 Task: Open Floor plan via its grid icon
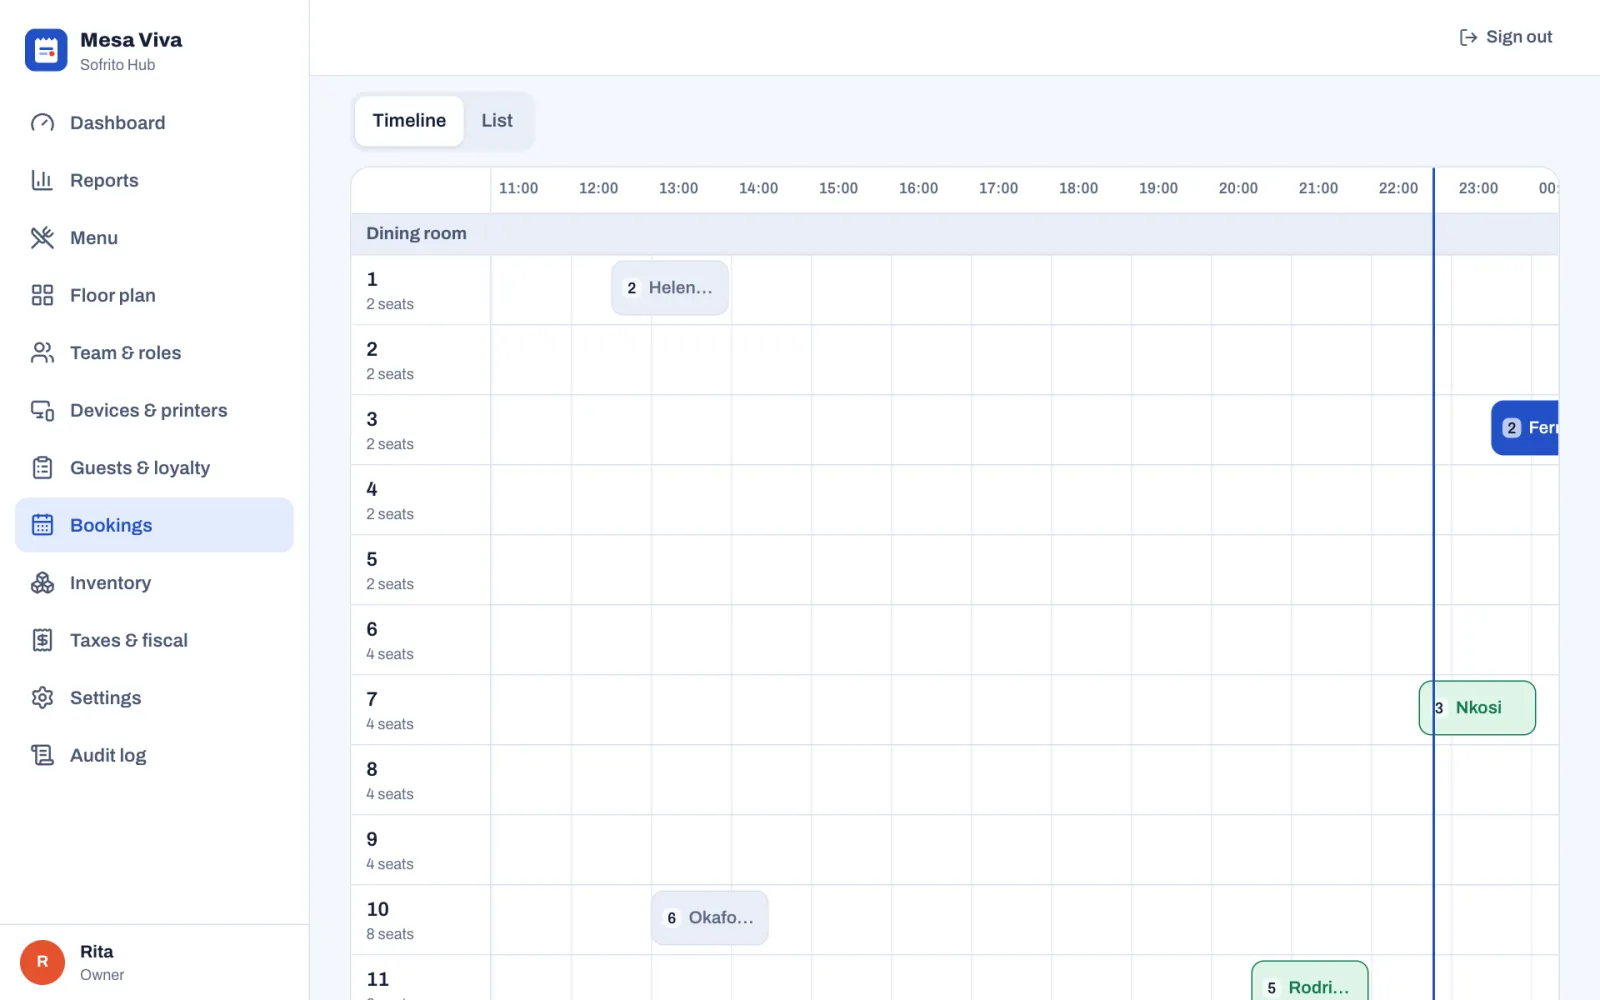coord(42,295)
